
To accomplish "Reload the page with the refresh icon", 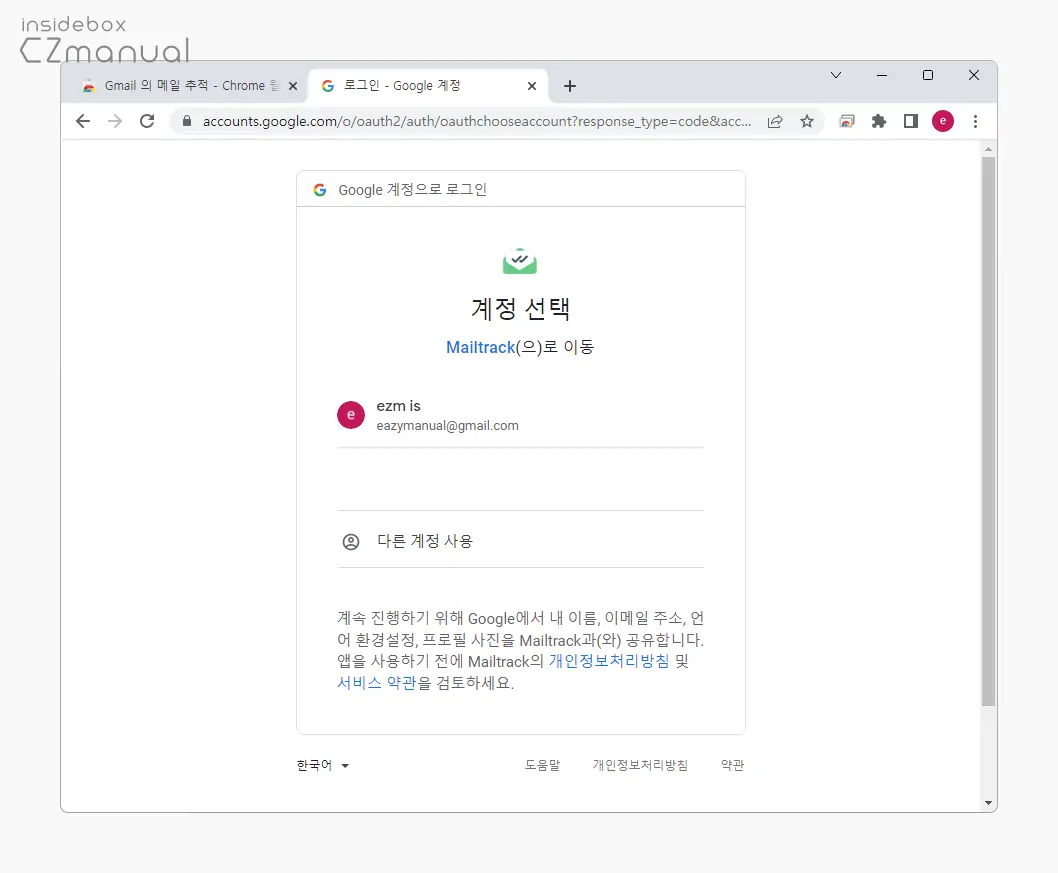I will point(147,121).
